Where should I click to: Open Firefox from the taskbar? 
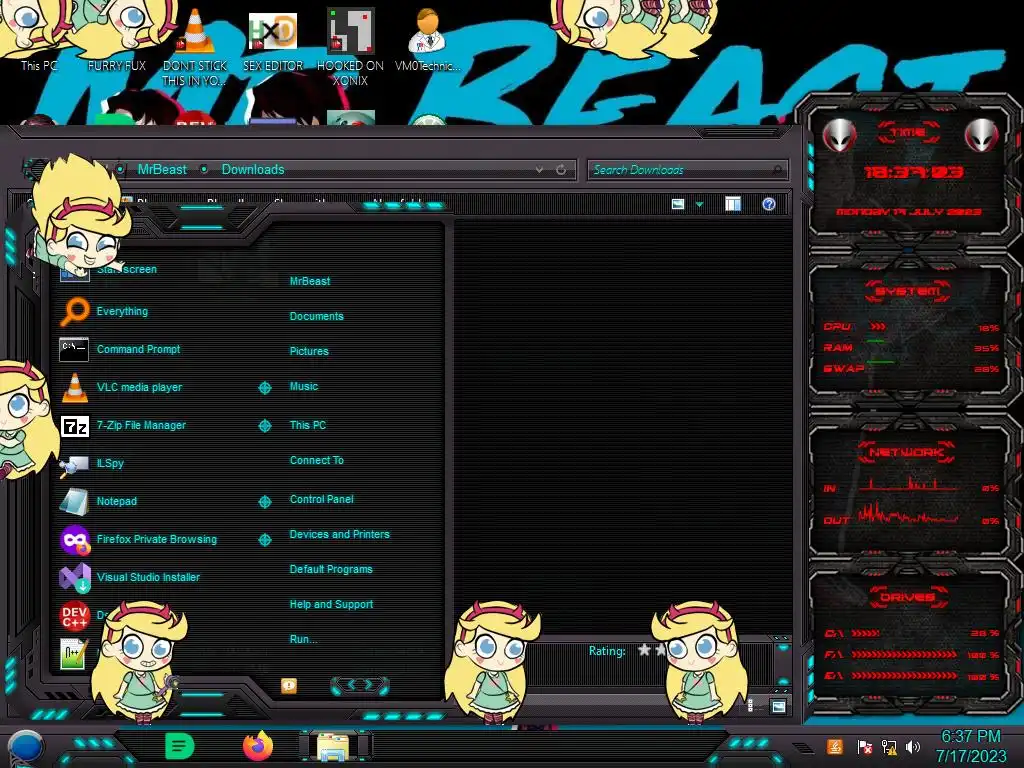pos(257,746)
